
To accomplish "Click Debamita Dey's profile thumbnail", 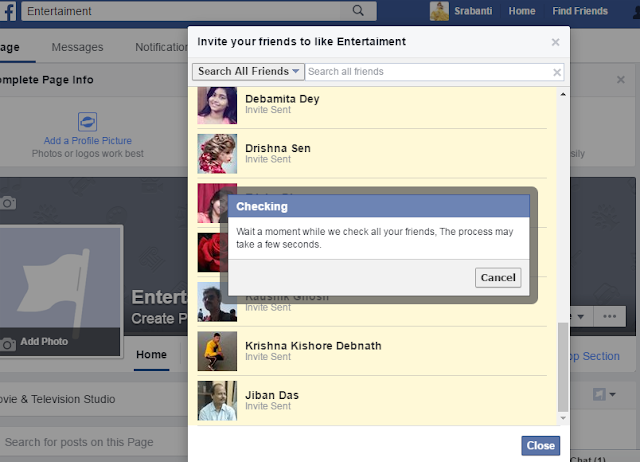I will click(x=217, y=105).
